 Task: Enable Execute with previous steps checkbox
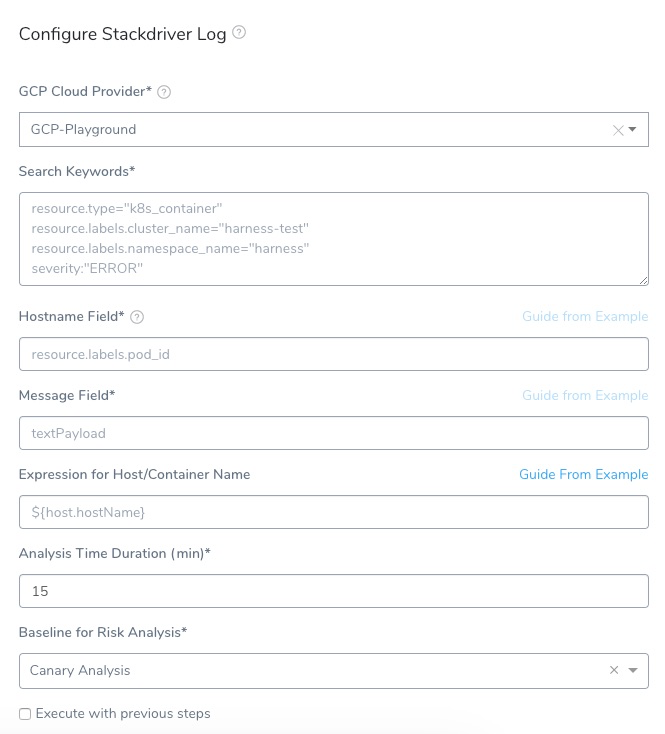pos(25,714)
